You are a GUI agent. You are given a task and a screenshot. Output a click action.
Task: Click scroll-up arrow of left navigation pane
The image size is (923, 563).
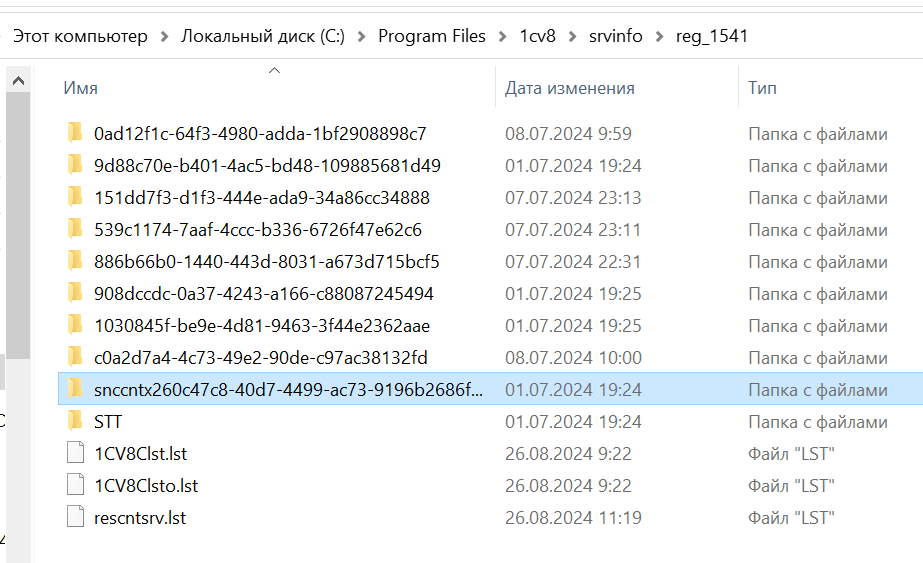(x=18, y=80)
